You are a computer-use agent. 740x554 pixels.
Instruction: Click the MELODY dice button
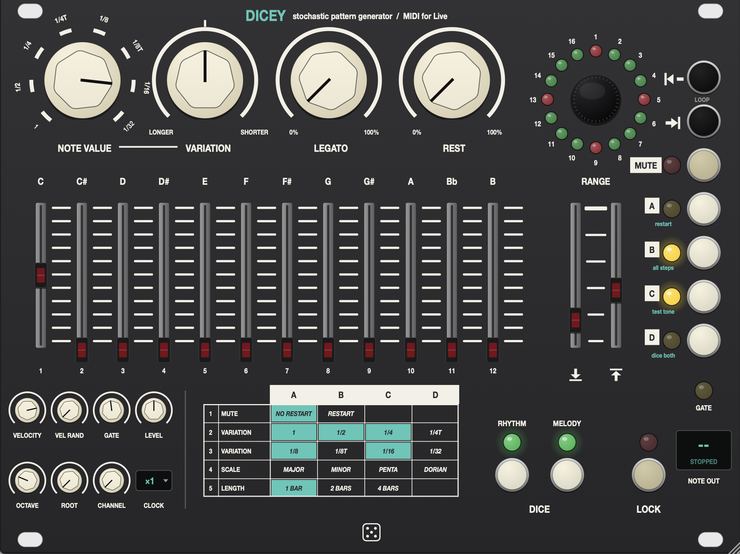click(567, 474)
